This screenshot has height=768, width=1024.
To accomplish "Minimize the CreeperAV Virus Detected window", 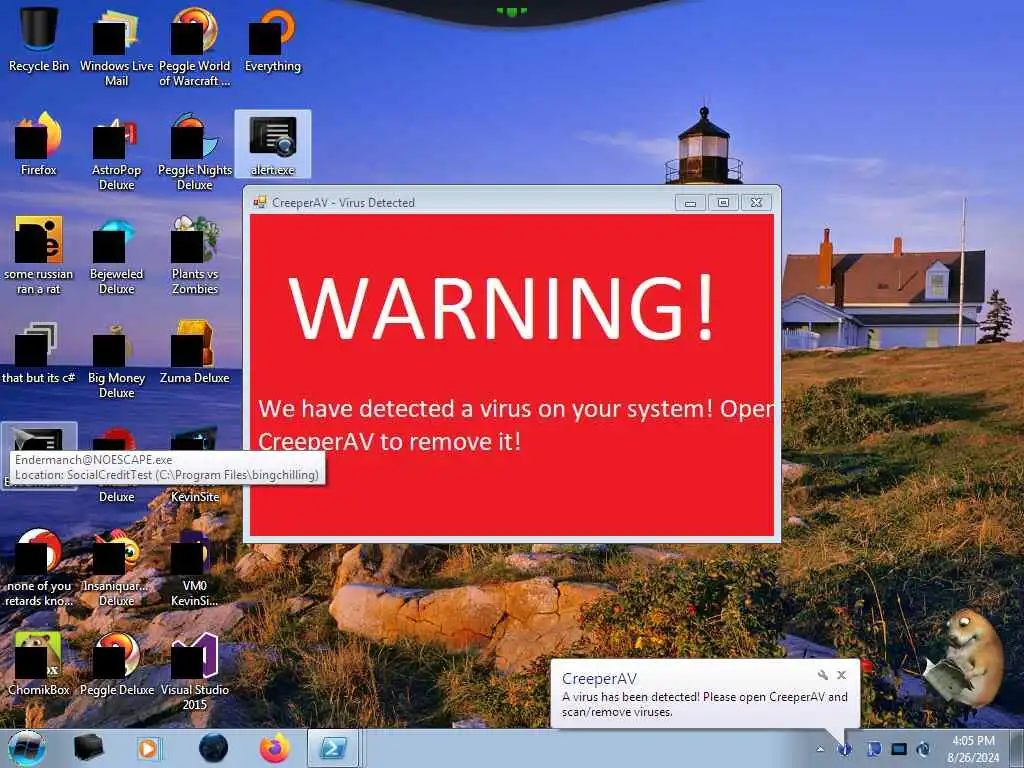I will click(x=690, y=202).
